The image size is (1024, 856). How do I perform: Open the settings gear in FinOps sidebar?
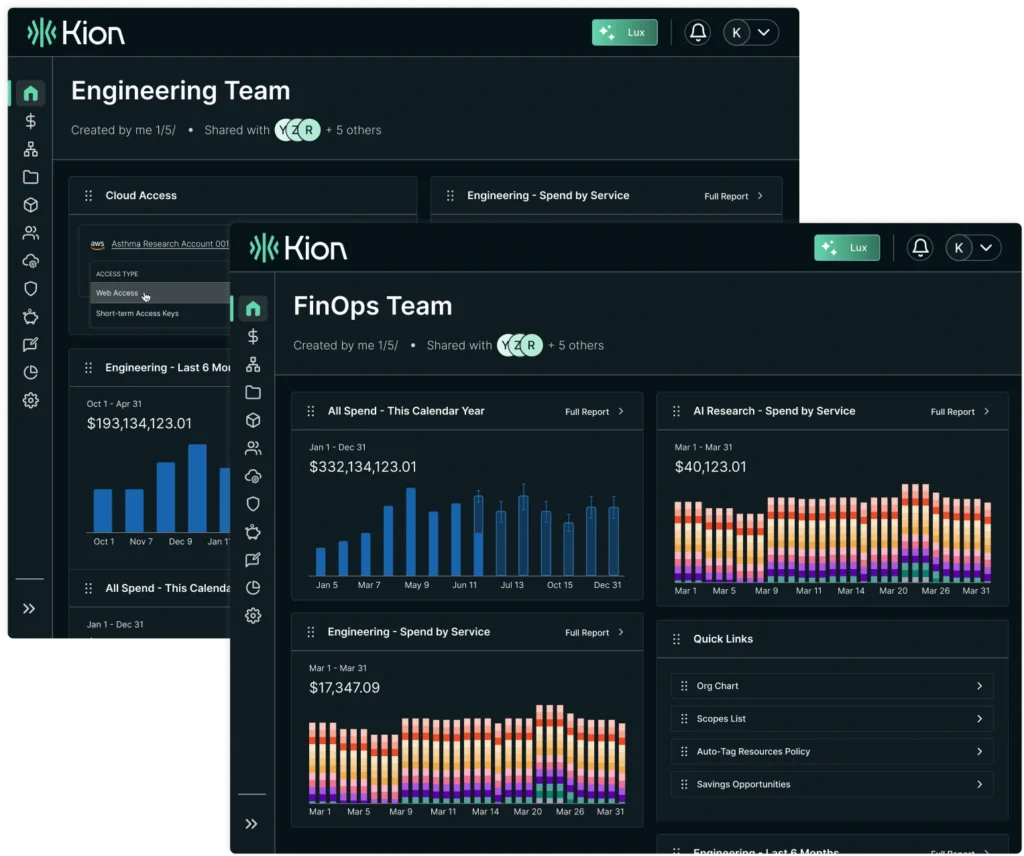tap(253, 616)
